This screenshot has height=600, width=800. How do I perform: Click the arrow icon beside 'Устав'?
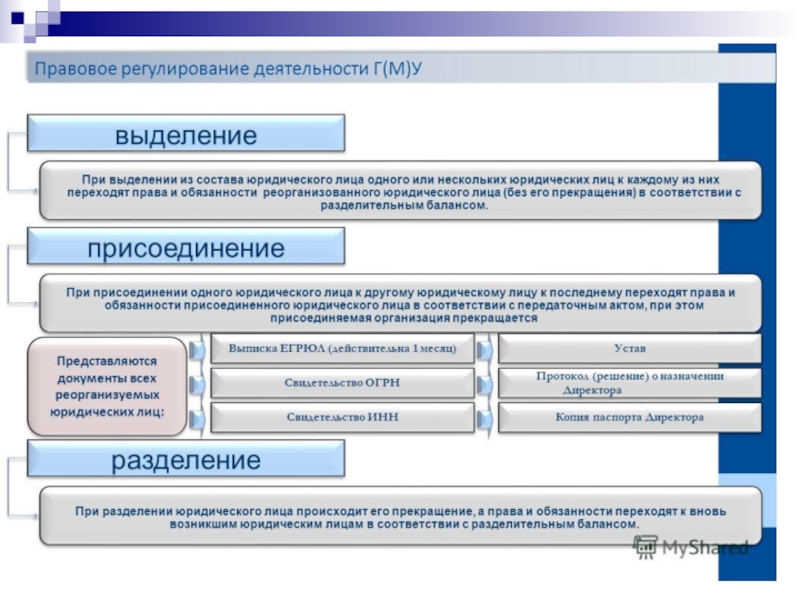click(485, 351)
